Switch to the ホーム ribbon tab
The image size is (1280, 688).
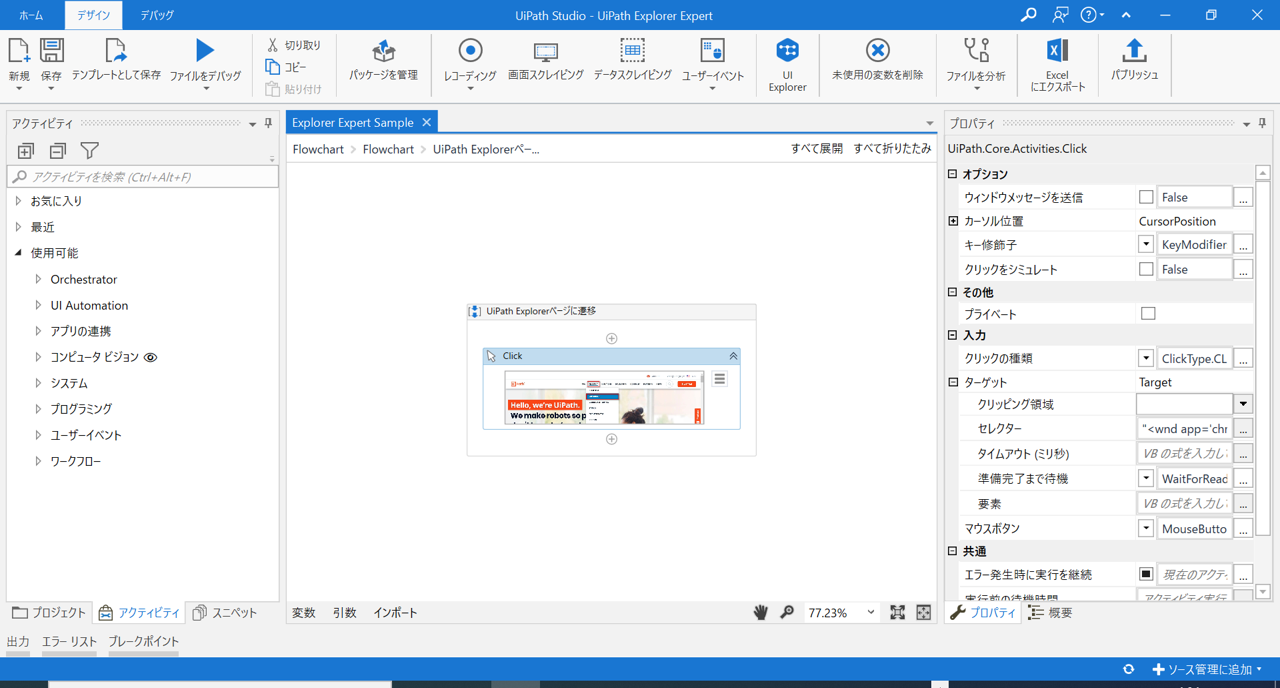click(x=31, y=15)
